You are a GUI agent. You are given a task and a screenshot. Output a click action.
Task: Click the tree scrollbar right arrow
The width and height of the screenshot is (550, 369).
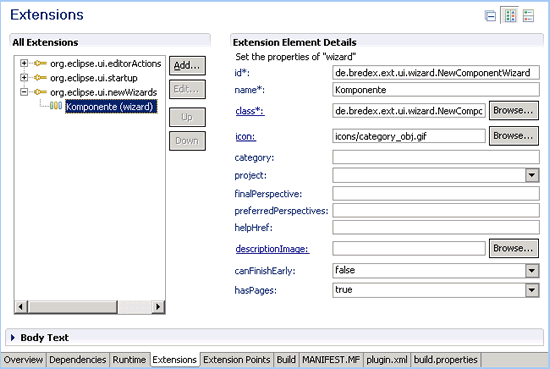pyautogui.click(x=158, y=307)
